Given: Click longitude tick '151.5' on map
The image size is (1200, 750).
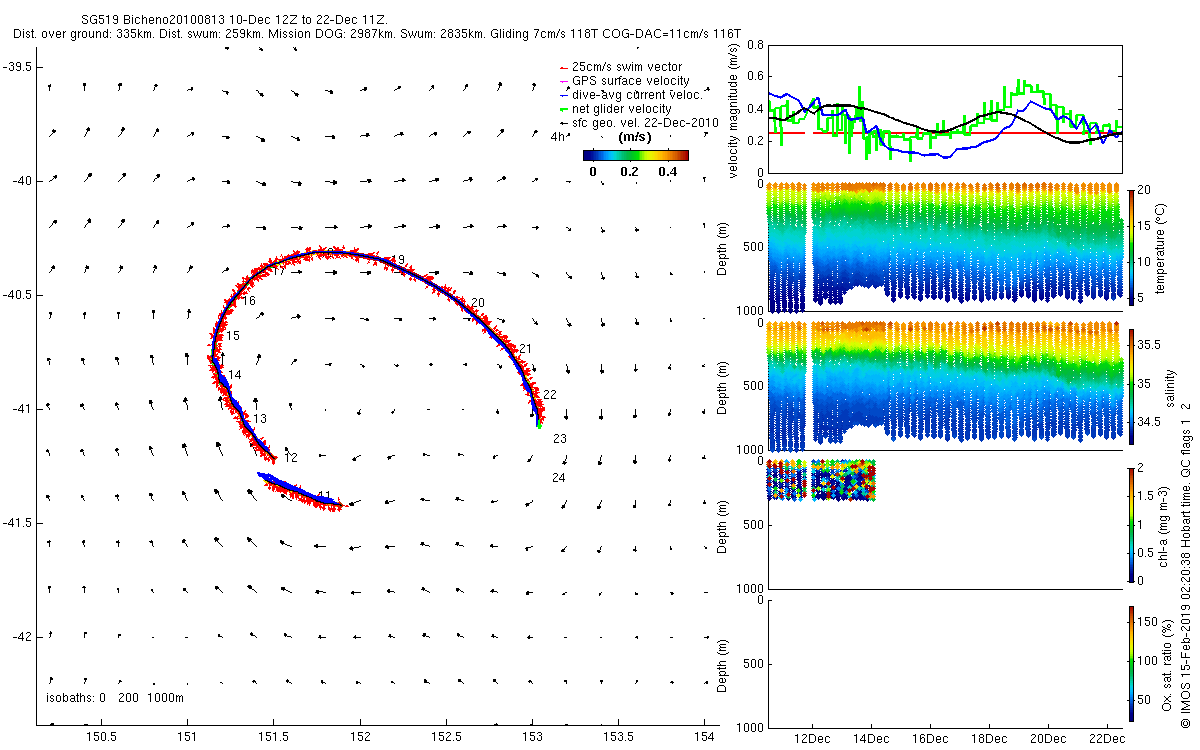Looking at the screenshot, I should coord(274,737).
